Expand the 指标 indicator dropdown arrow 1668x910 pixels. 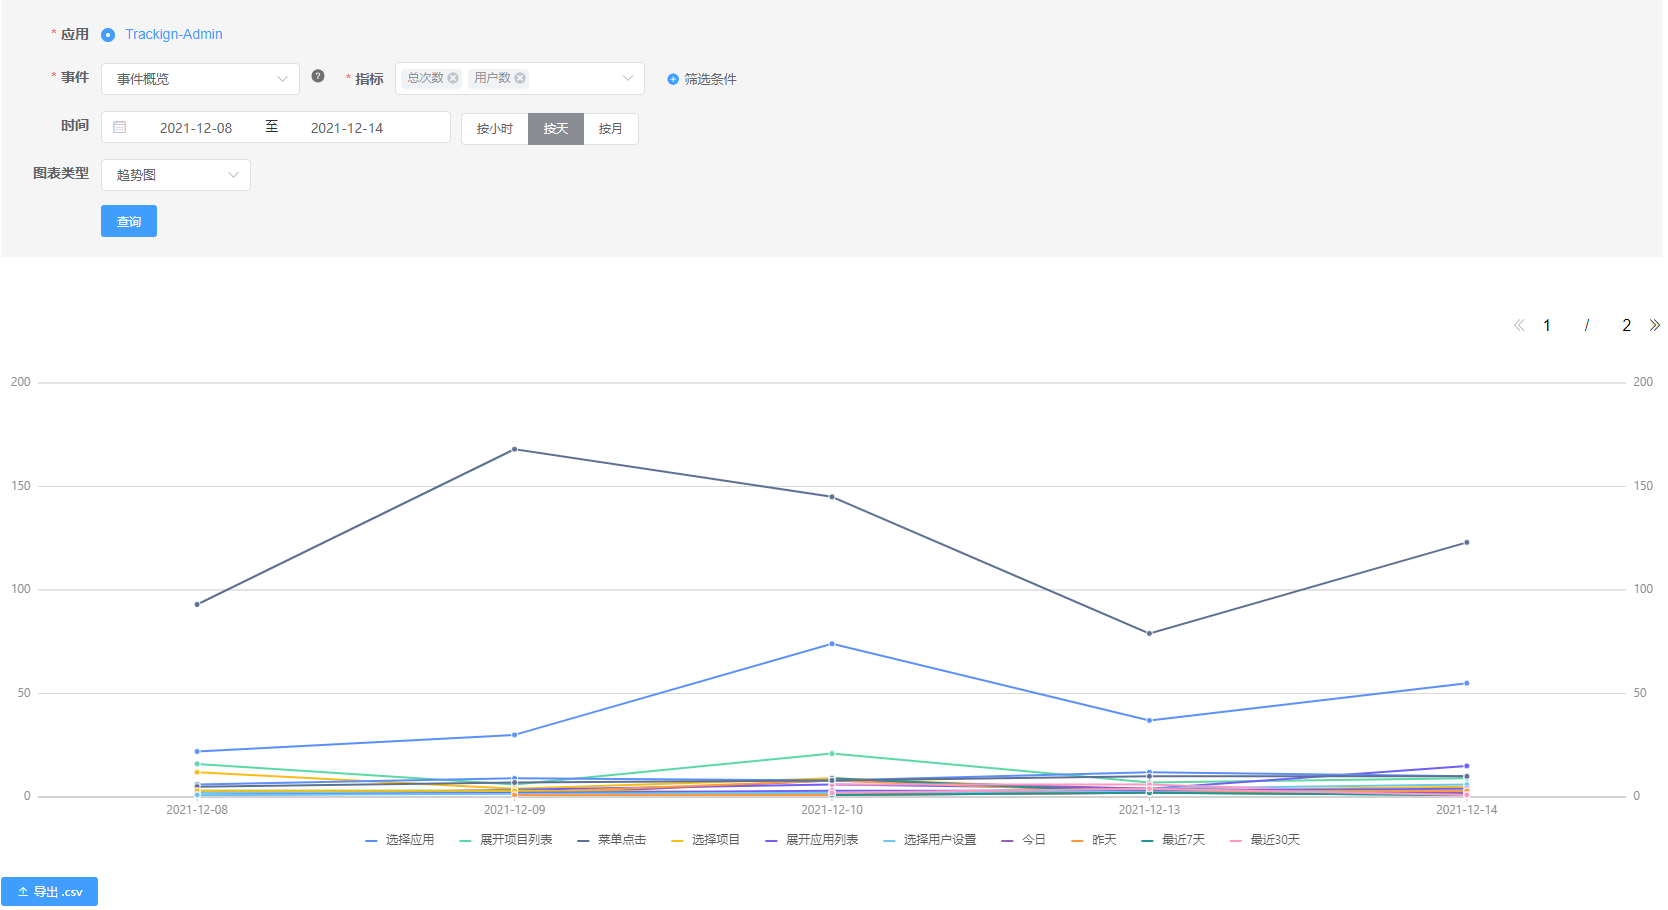coord(628,78)
